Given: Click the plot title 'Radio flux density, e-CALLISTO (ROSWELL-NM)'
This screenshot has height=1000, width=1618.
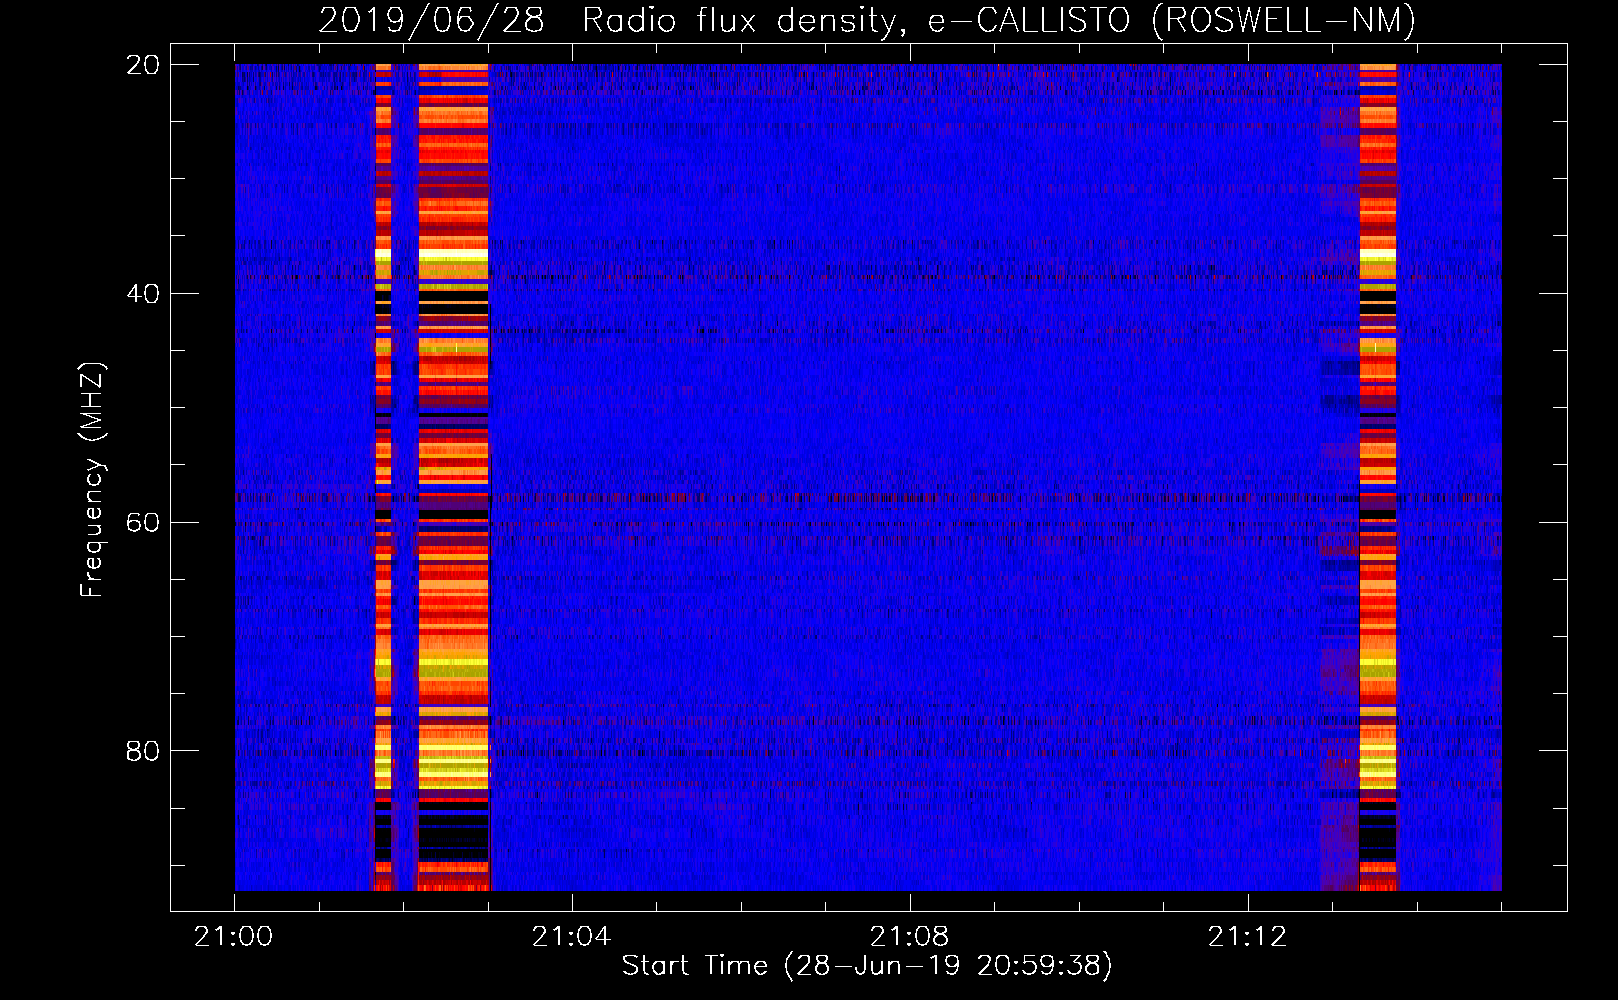Looking at the screenshot, I should click(999, 20).
